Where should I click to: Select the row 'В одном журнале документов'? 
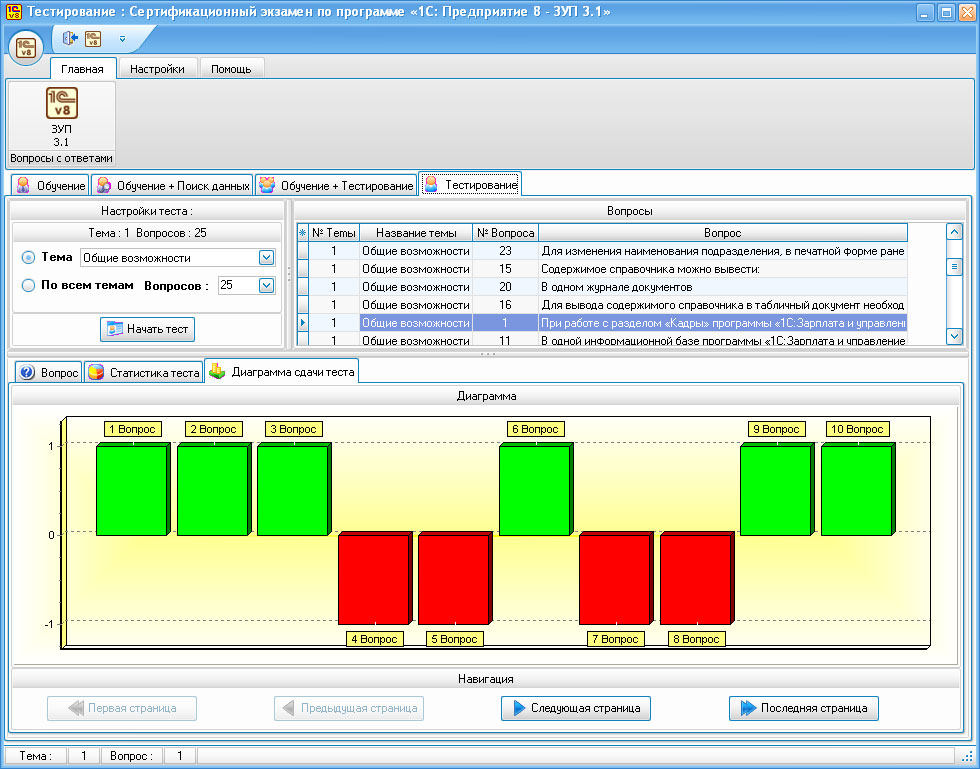click(x=601, y=288)
